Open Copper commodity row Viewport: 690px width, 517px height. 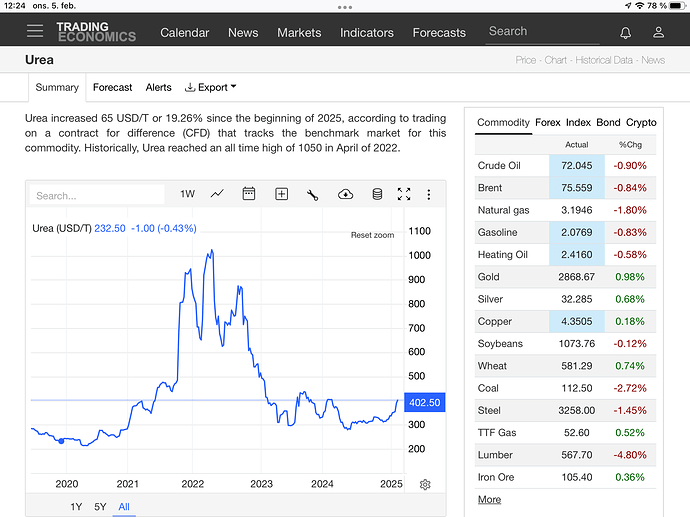click(x=565, y=321)
